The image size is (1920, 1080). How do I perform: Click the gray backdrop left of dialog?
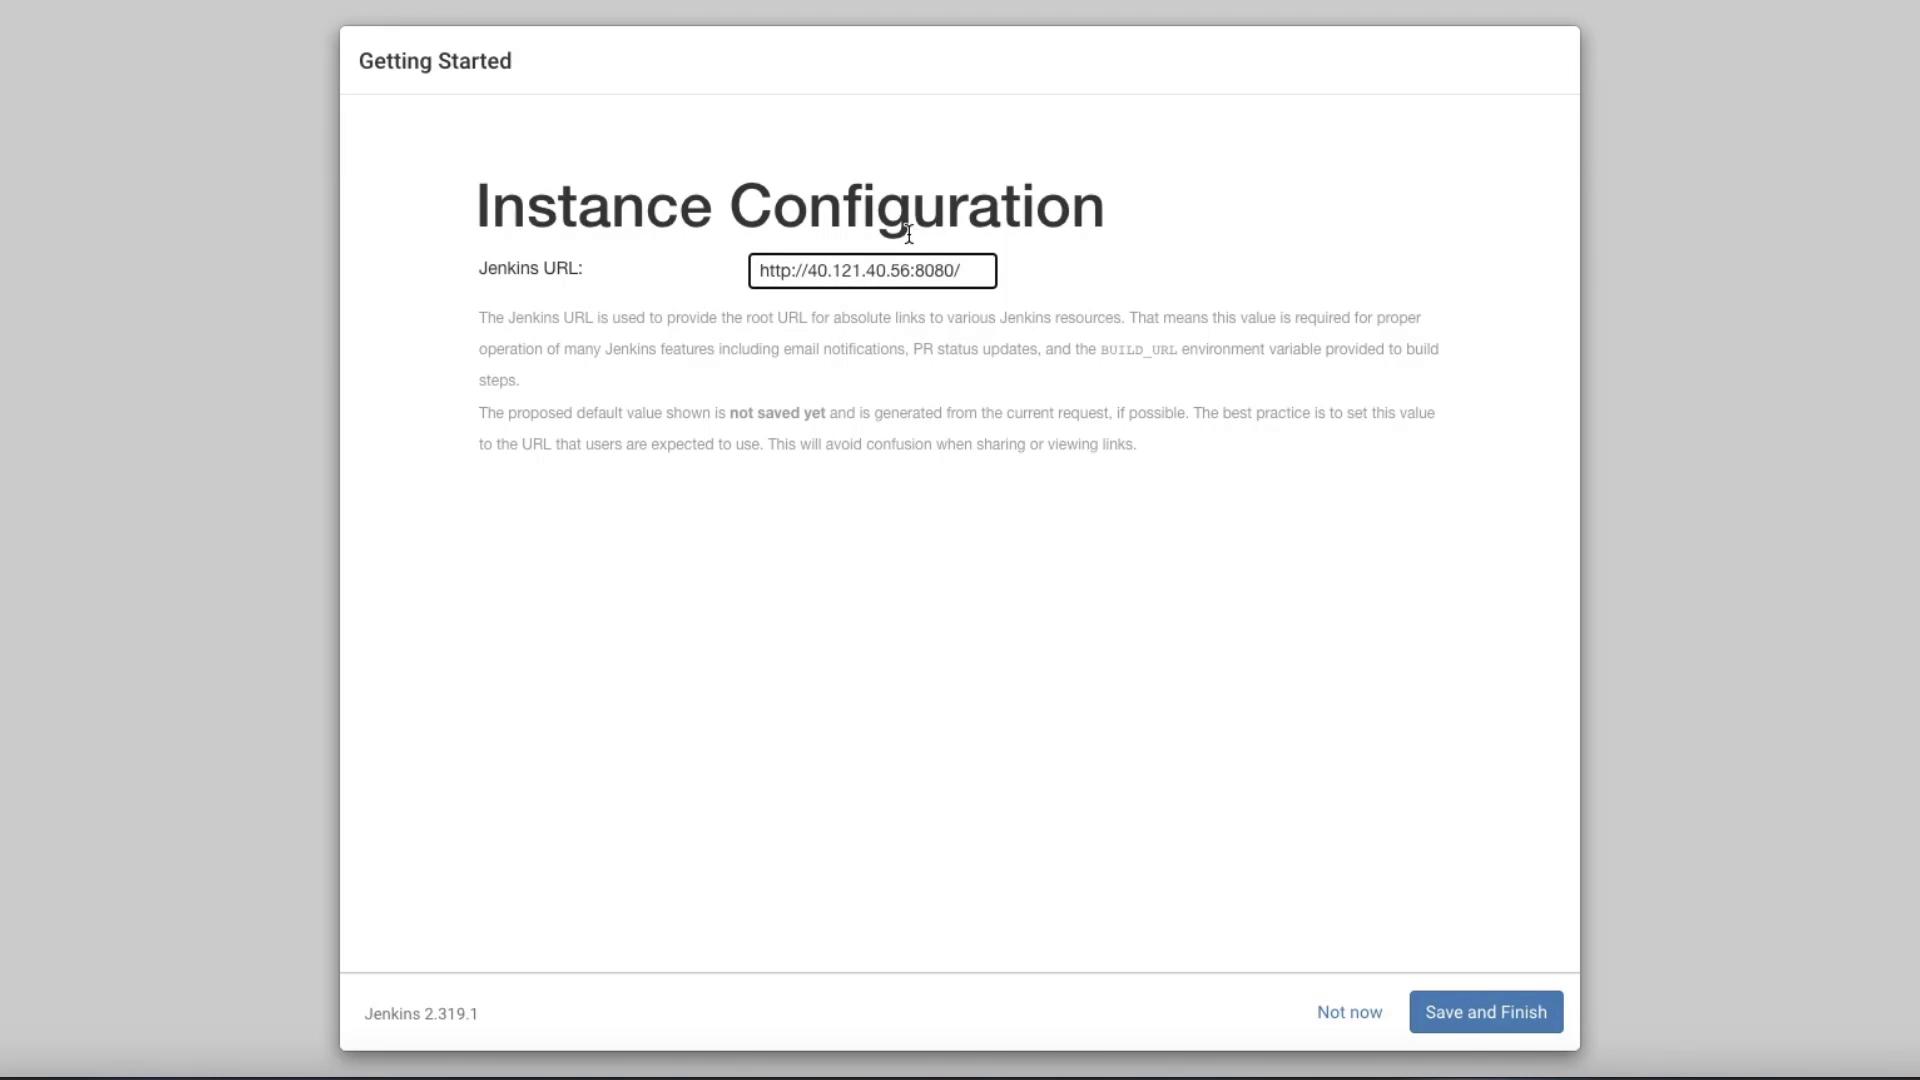point(170,540)
